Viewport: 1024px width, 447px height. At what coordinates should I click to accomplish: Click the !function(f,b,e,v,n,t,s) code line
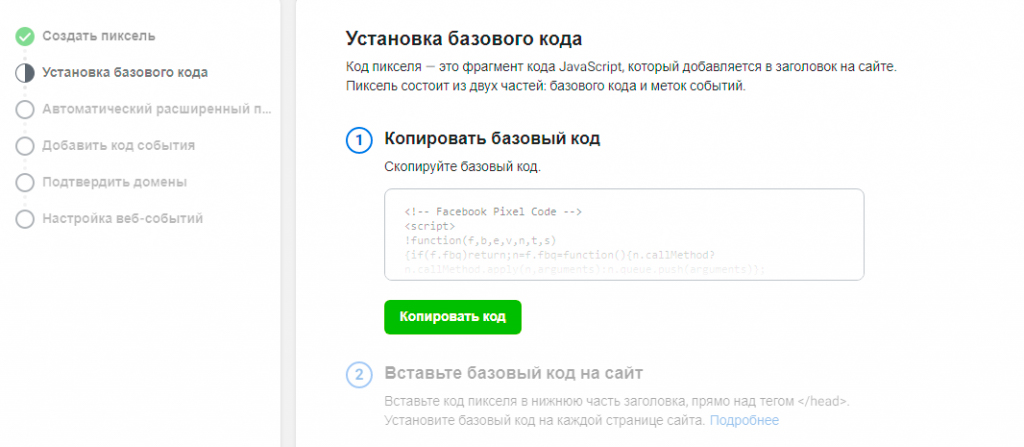tap(480, 240)
